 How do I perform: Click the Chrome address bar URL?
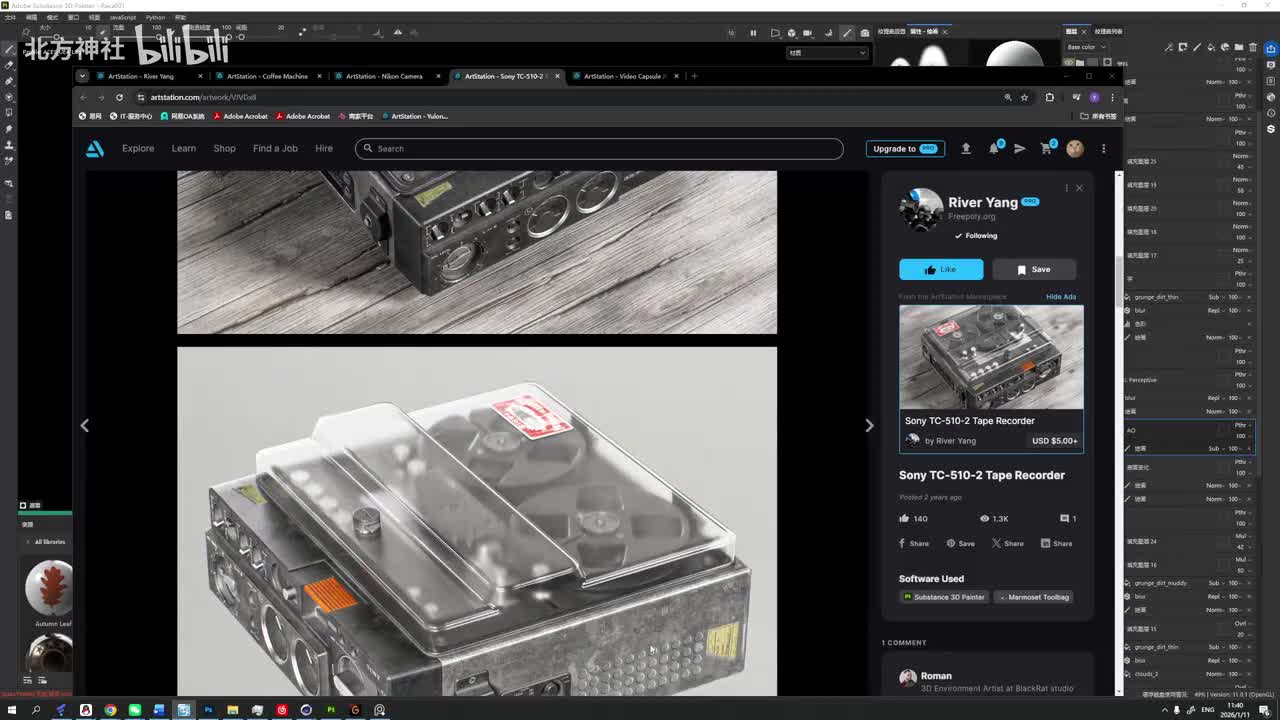[204, 97]
